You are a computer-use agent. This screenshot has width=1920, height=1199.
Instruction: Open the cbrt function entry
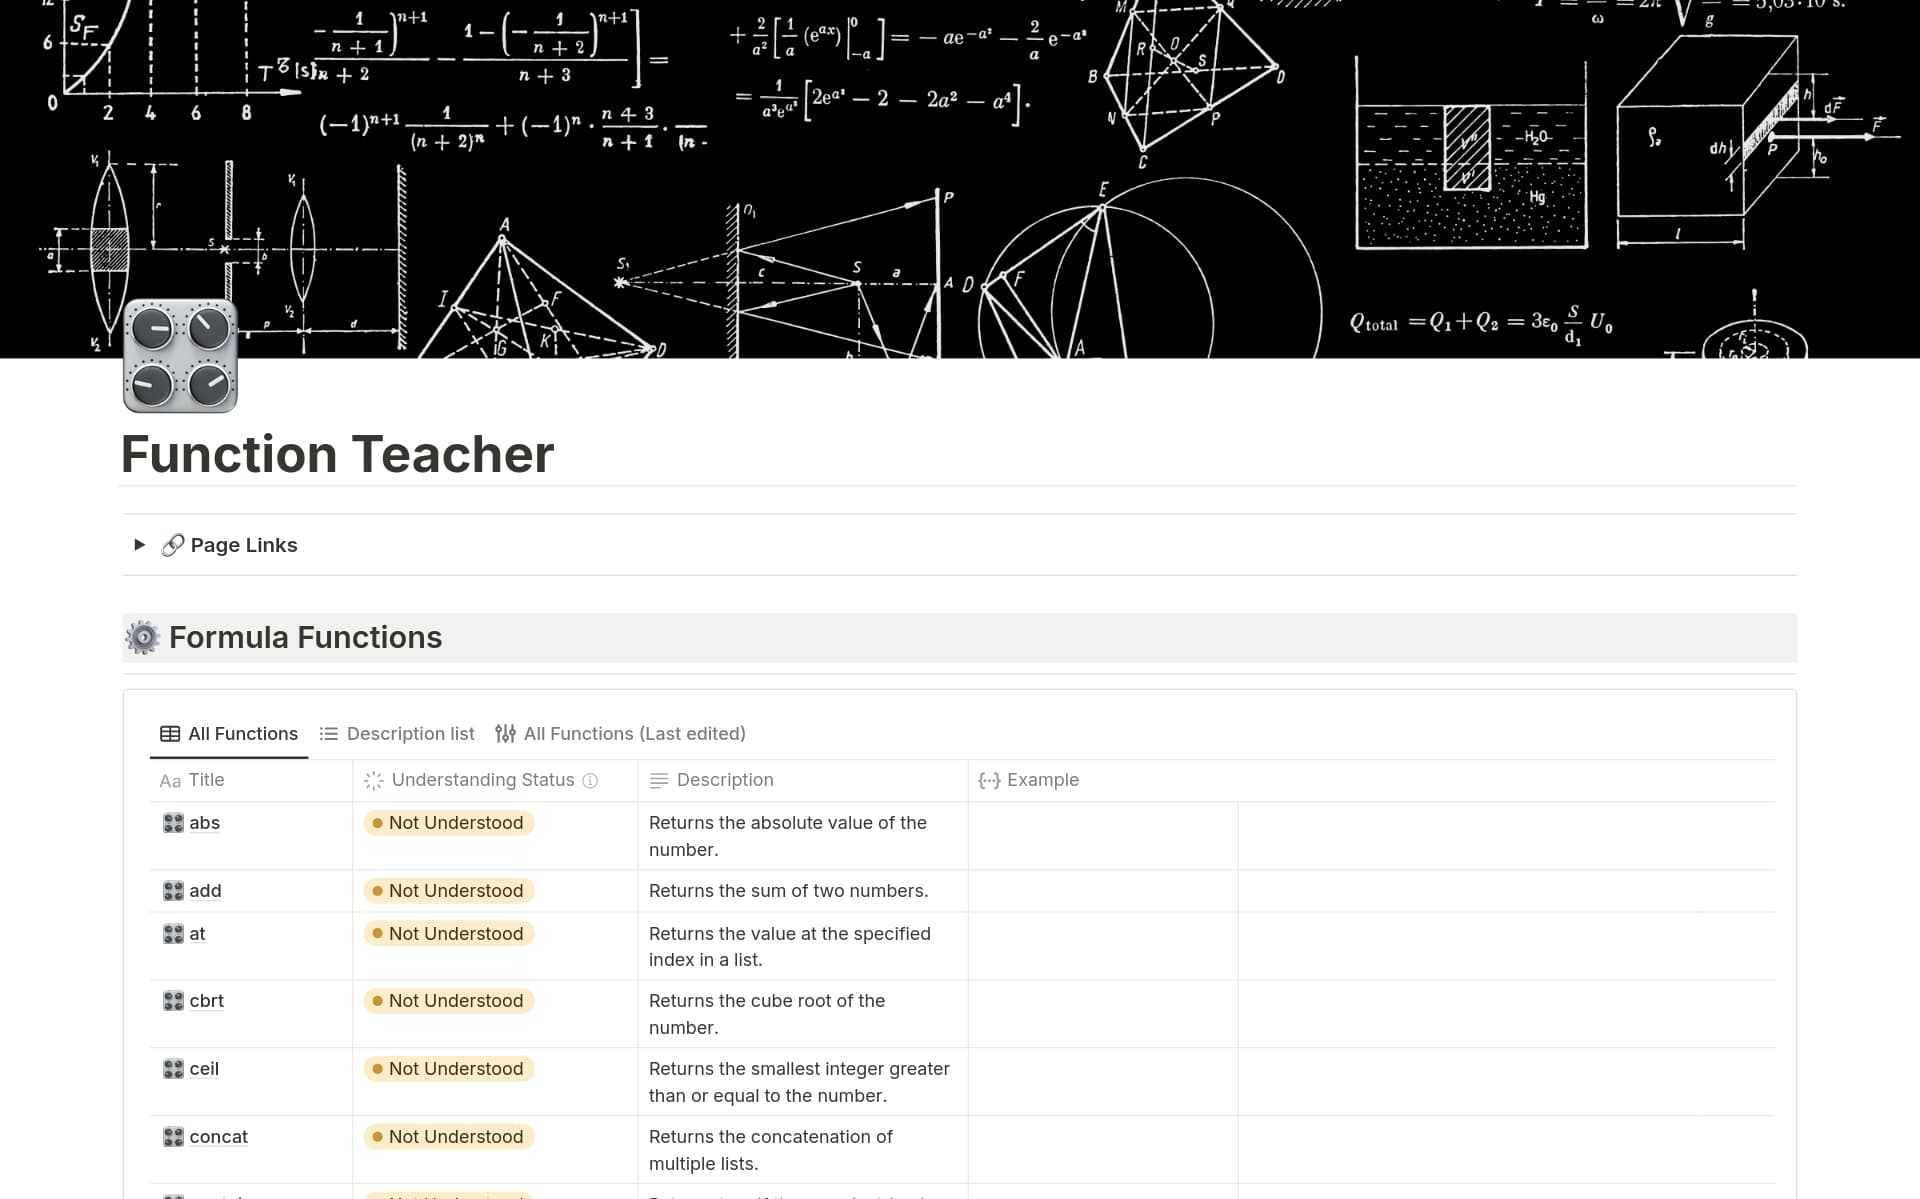[206, 1000]
